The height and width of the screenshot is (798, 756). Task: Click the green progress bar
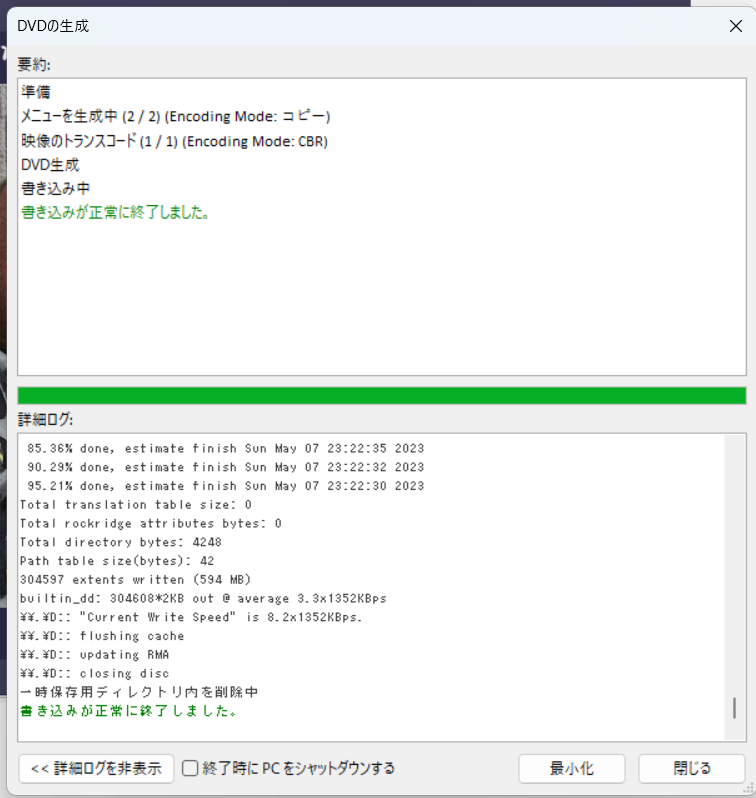[x=381, y=395]
